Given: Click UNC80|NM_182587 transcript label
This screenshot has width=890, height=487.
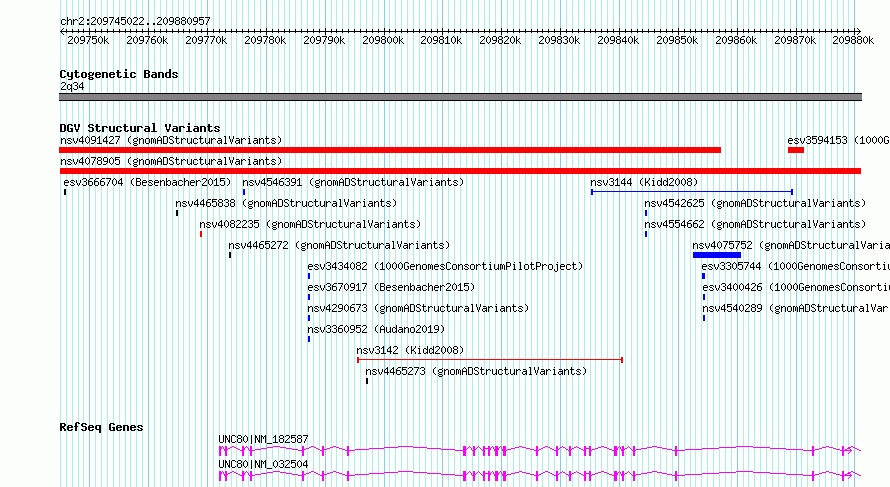Looking at the screenshot, I should click(263, 439).
